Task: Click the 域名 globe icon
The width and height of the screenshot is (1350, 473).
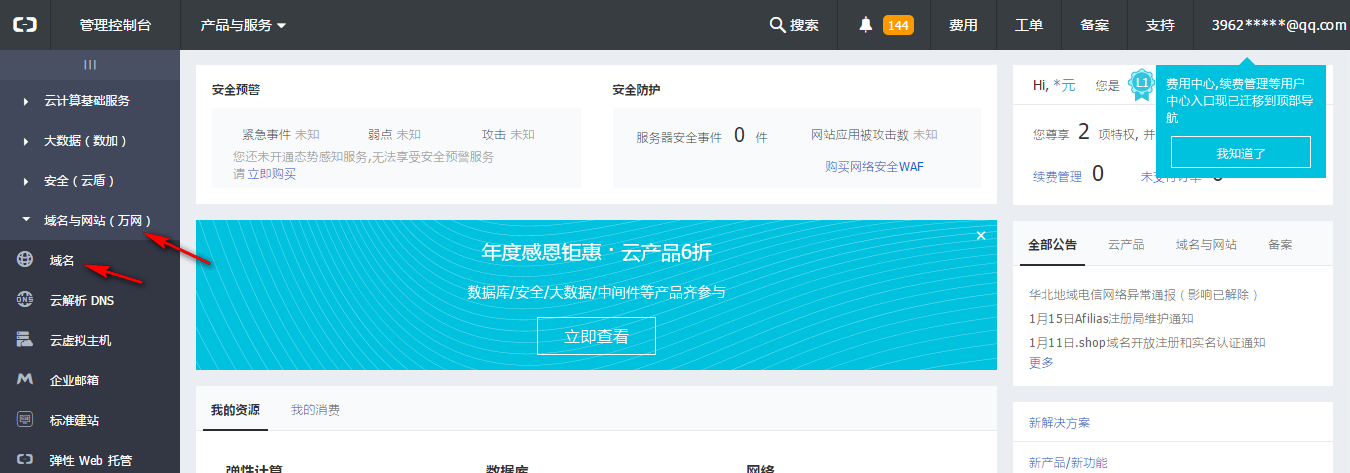Action: coord(25,260)
